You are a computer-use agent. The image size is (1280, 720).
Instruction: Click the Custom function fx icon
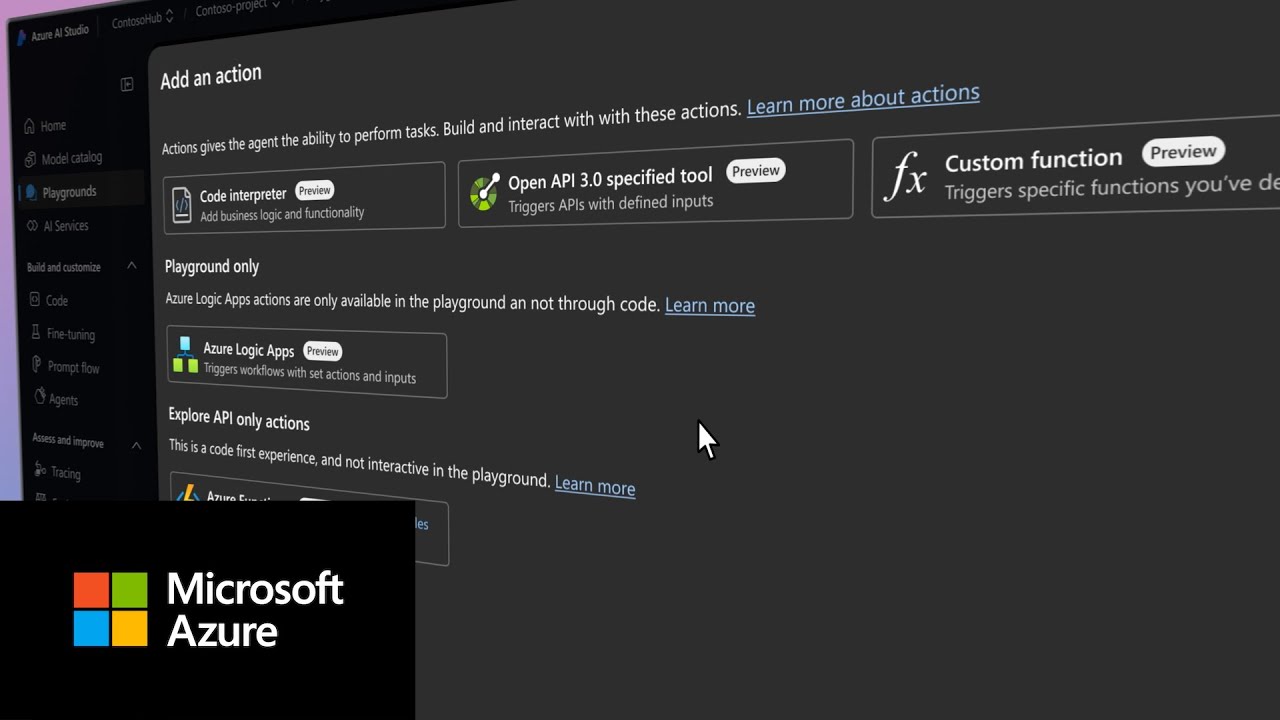point(907,175)
